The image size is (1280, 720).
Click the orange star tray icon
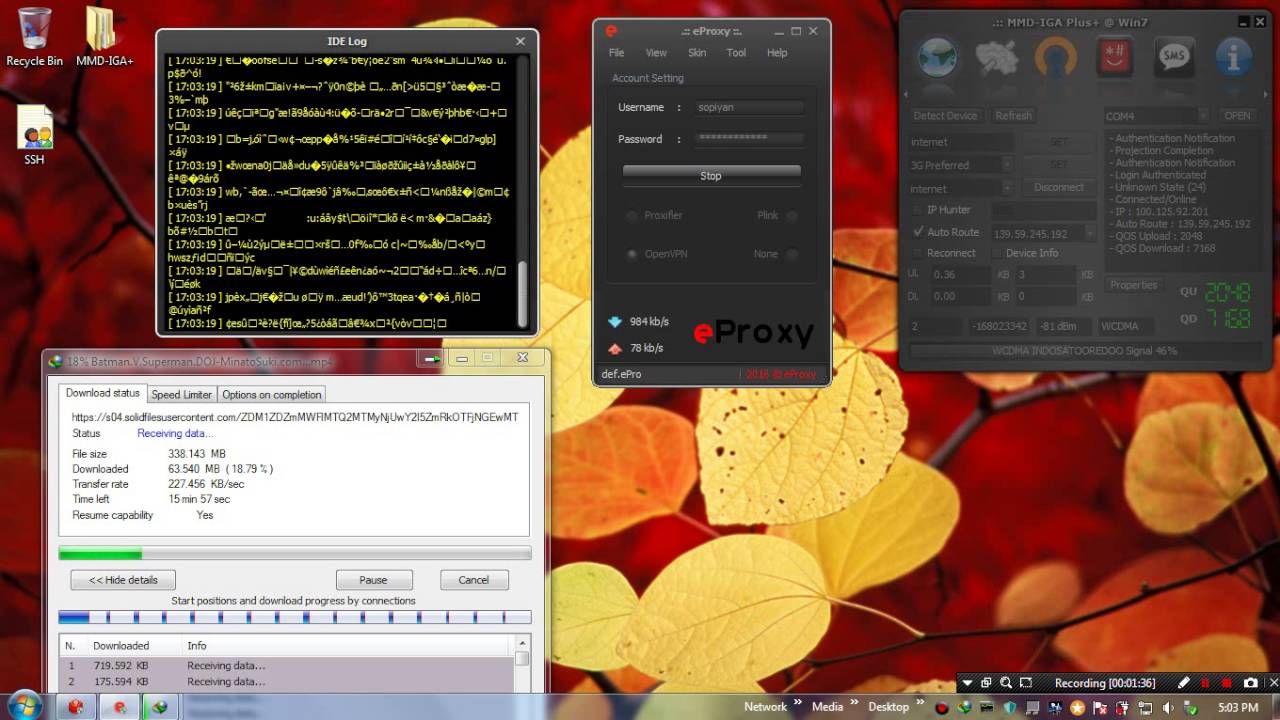tap(1077, 707)
